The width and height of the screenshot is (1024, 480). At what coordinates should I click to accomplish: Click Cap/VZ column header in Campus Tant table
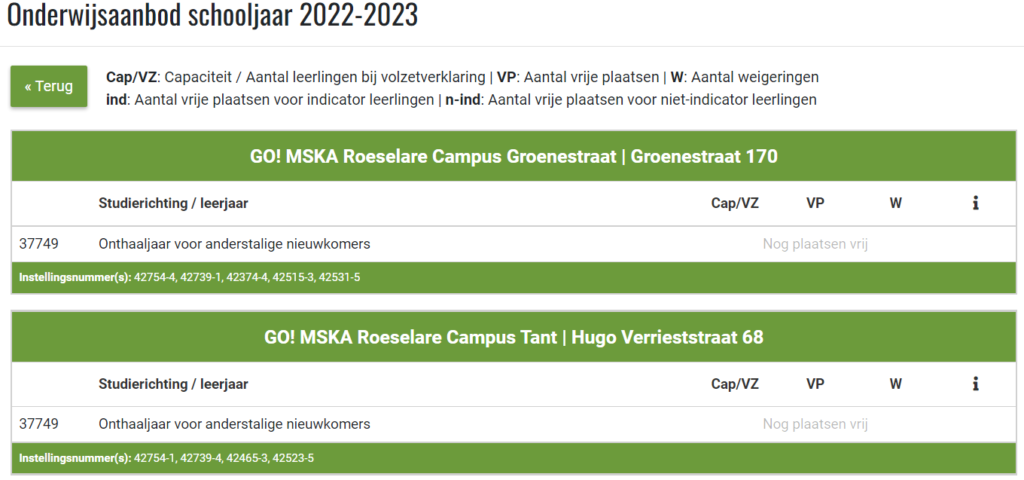pyautogui.click(x=735, y=384)
